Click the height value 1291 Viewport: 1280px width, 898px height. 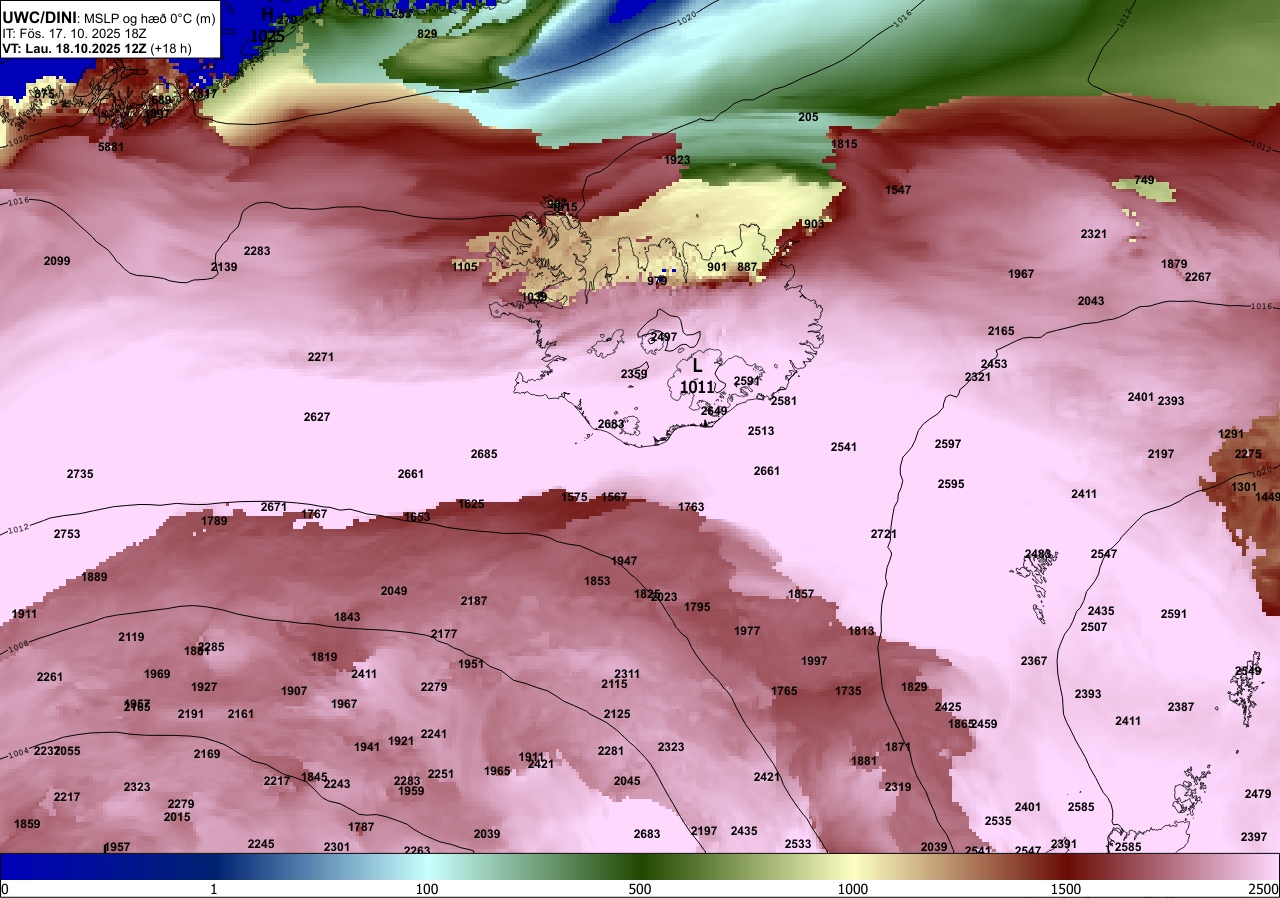1231,434
